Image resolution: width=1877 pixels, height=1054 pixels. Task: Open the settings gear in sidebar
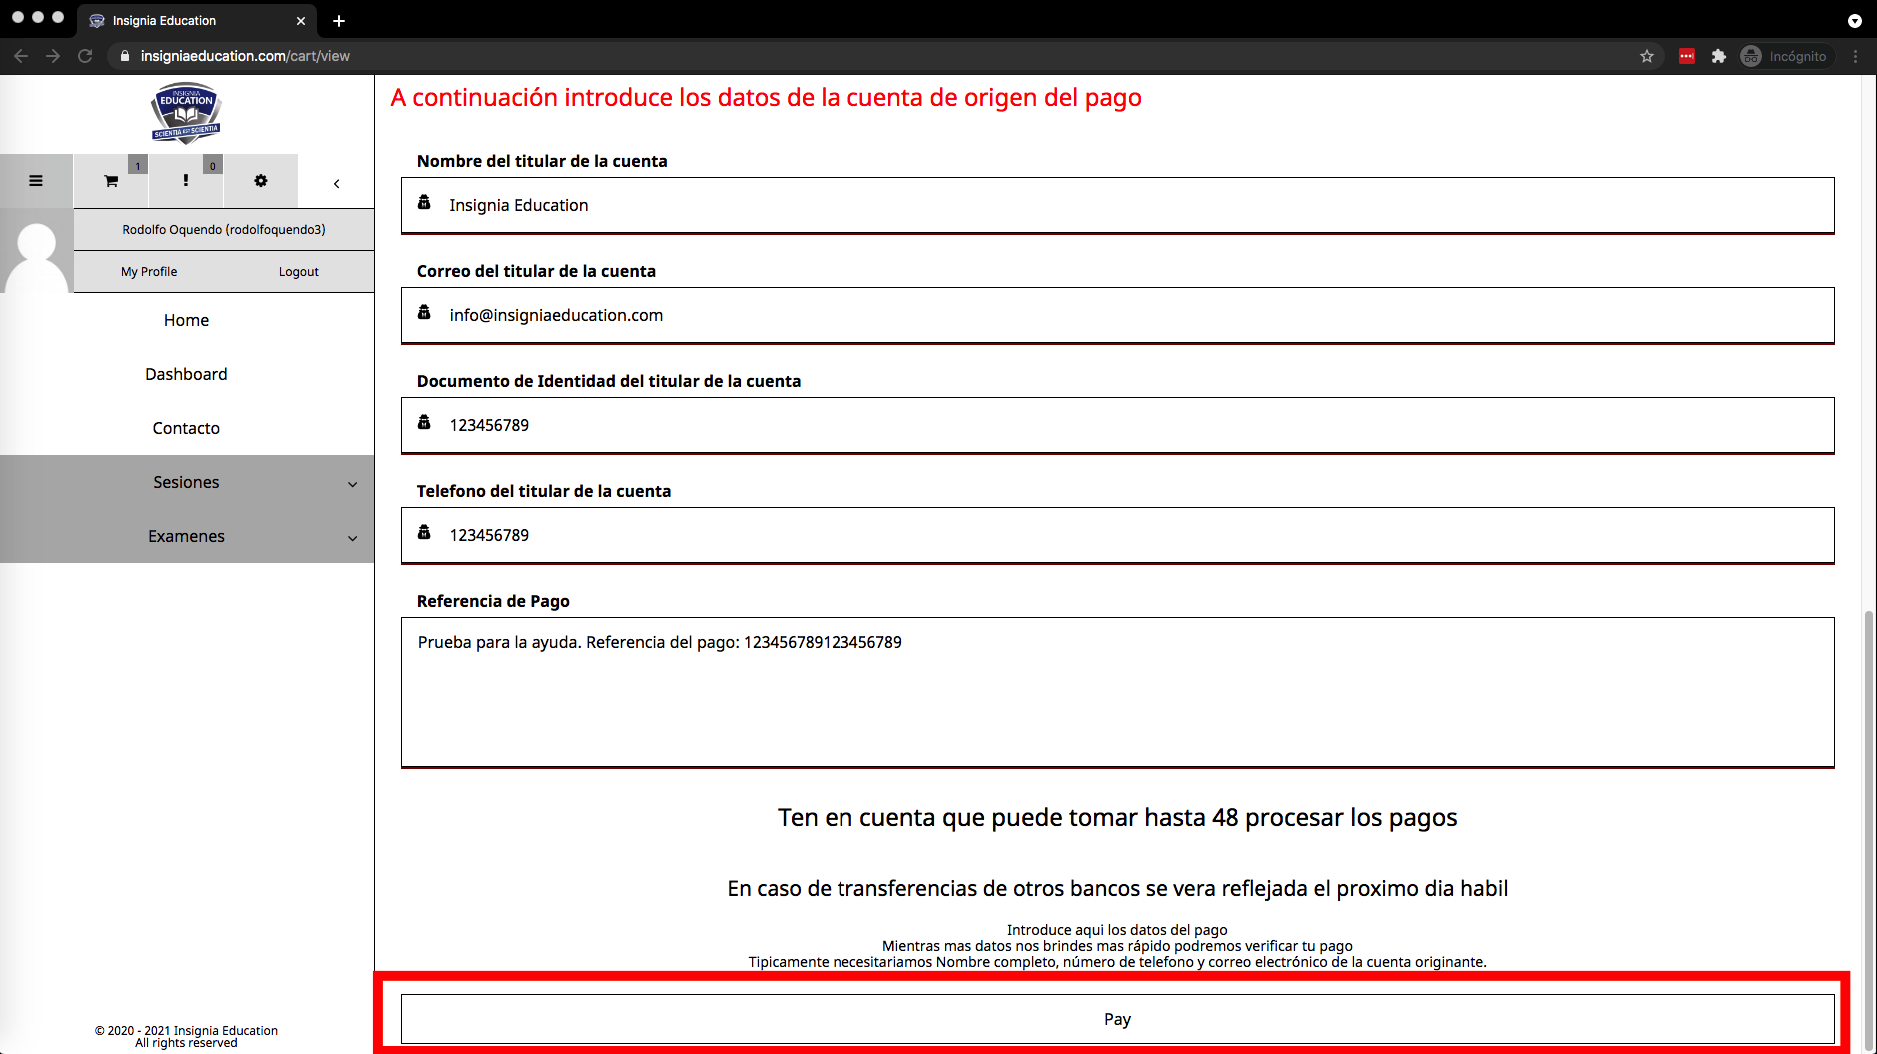pos(261,181)
